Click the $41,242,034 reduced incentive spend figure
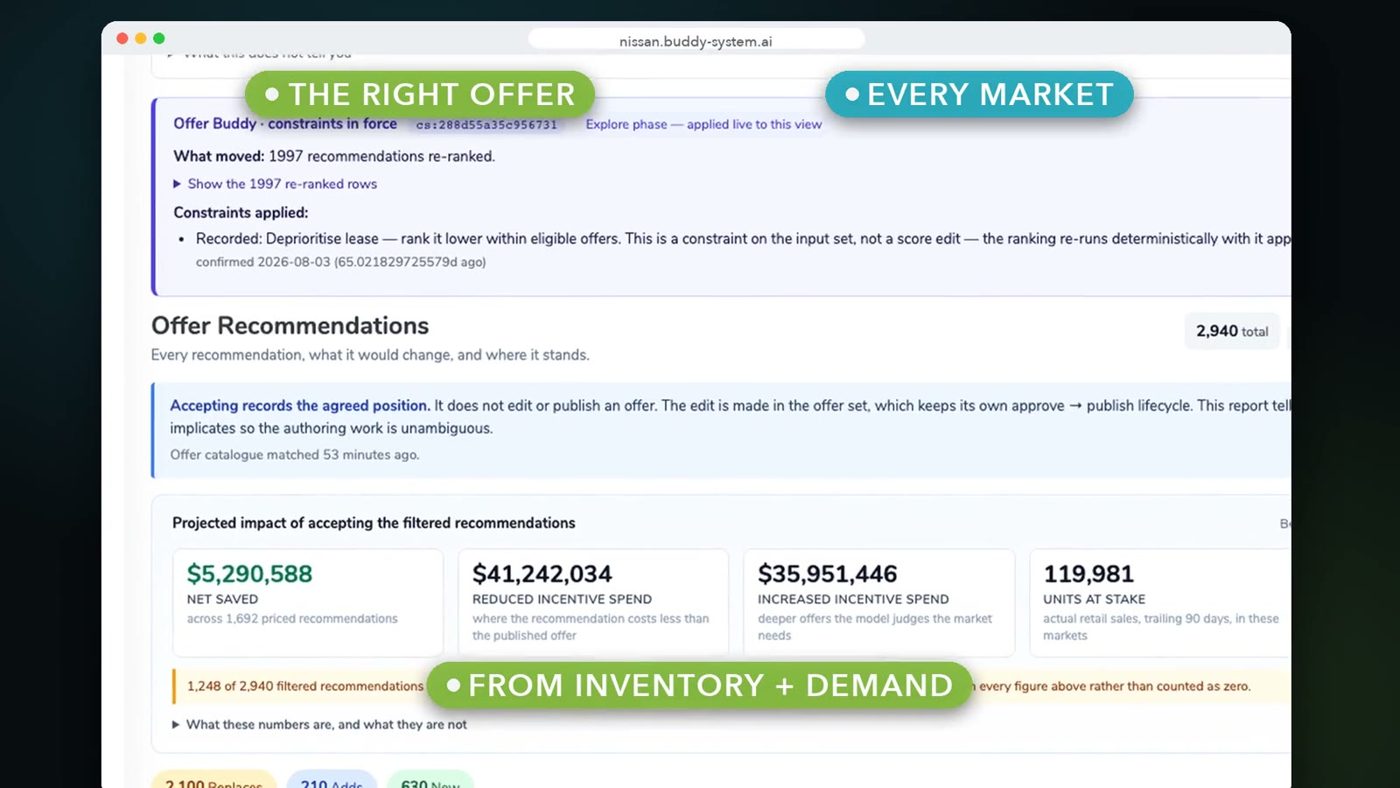Image resolution: width=1400 pixels, height=788 pixels. coord(542,574)
